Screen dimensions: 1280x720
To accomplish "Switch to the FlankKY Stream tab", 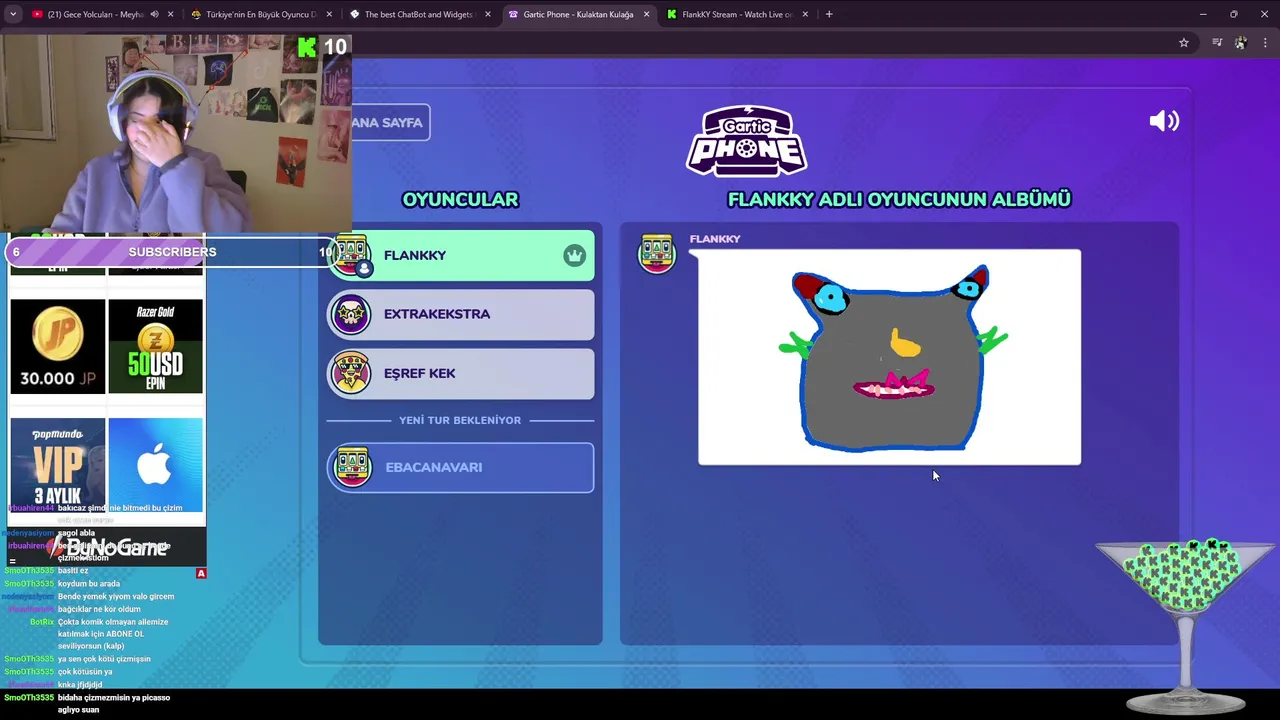I will (x=737, y=14).
